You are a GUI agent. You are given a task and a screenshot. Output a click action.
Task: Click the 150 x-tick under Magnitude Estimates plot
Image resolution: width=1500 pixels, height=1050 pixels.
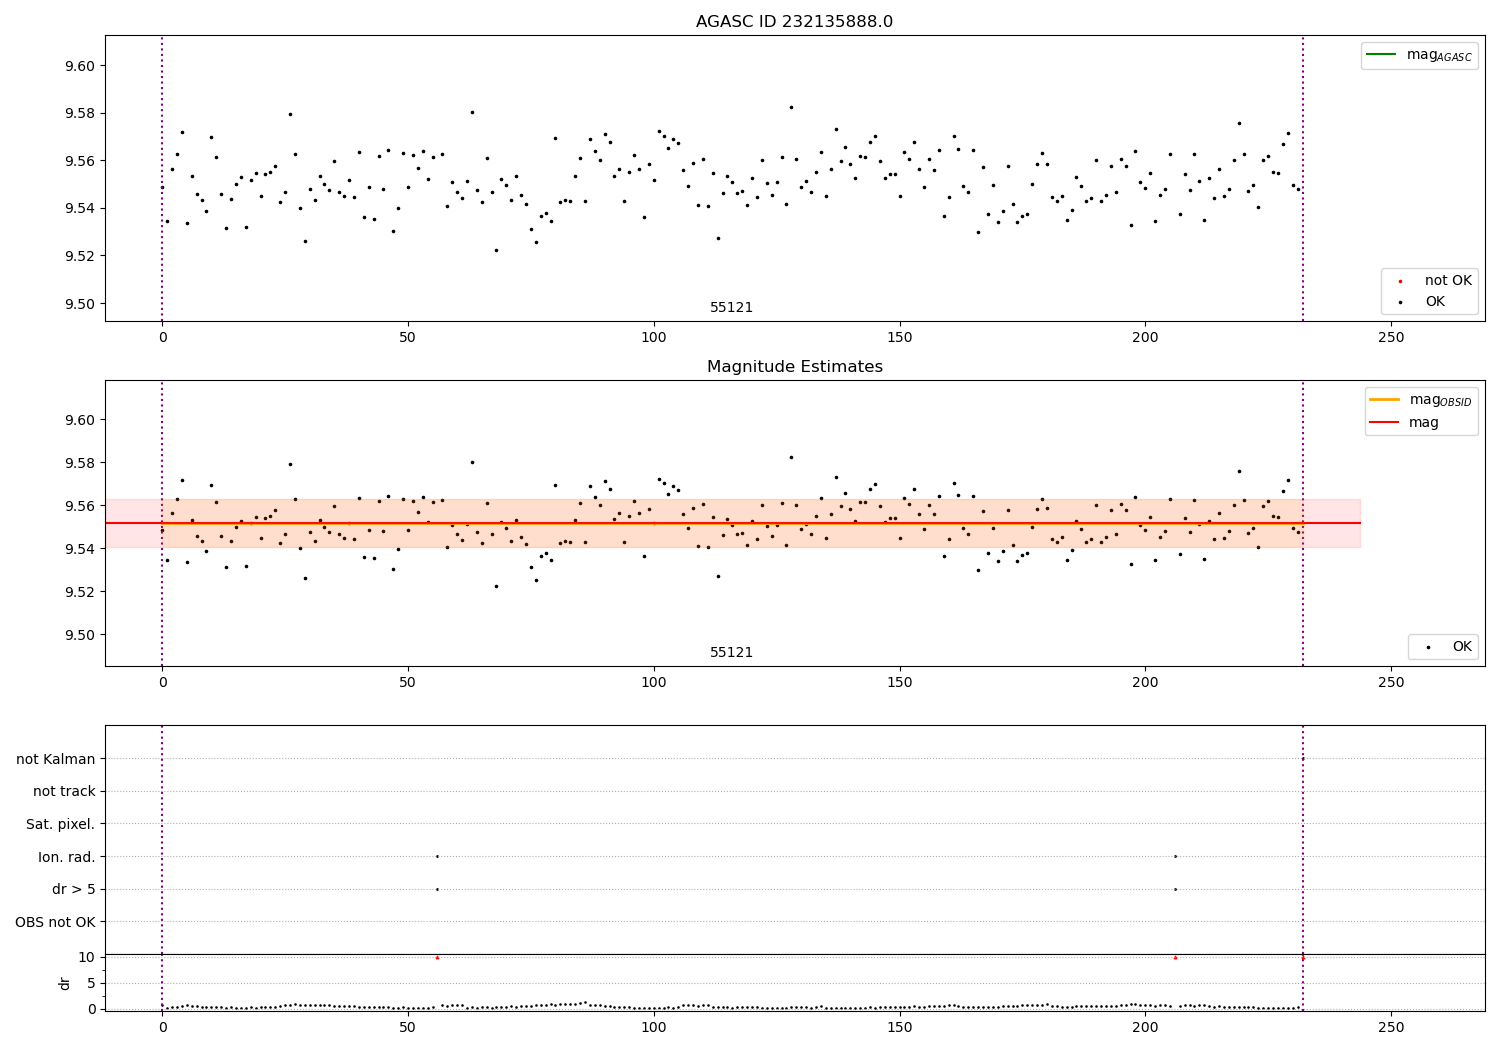click(899, 683)
